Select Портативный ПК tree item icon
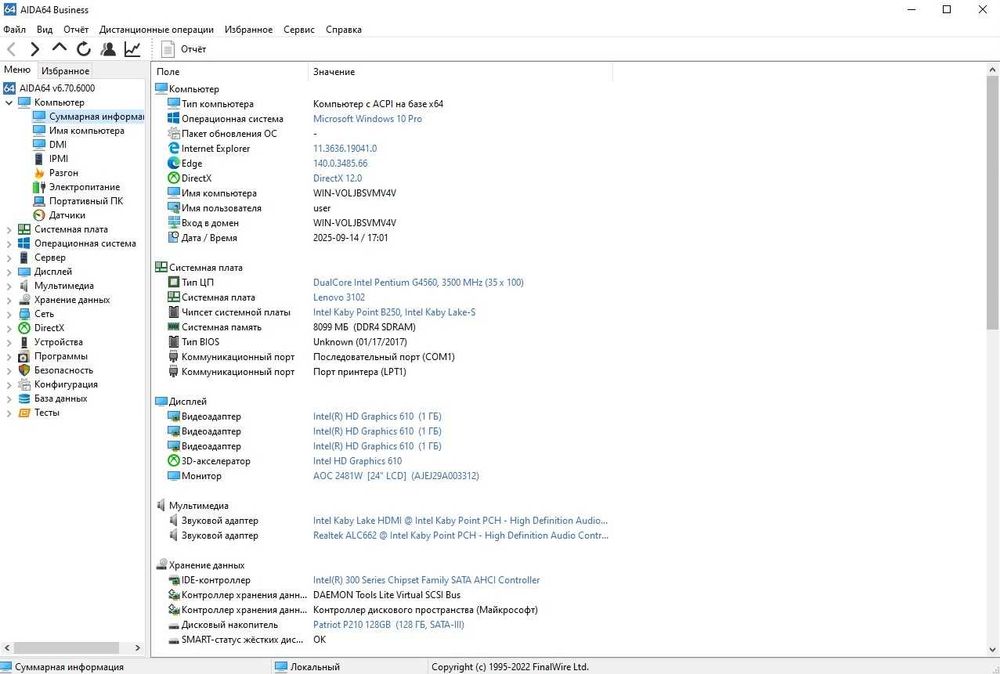The height and width of the screenshot is (674, 1000). 40,201
